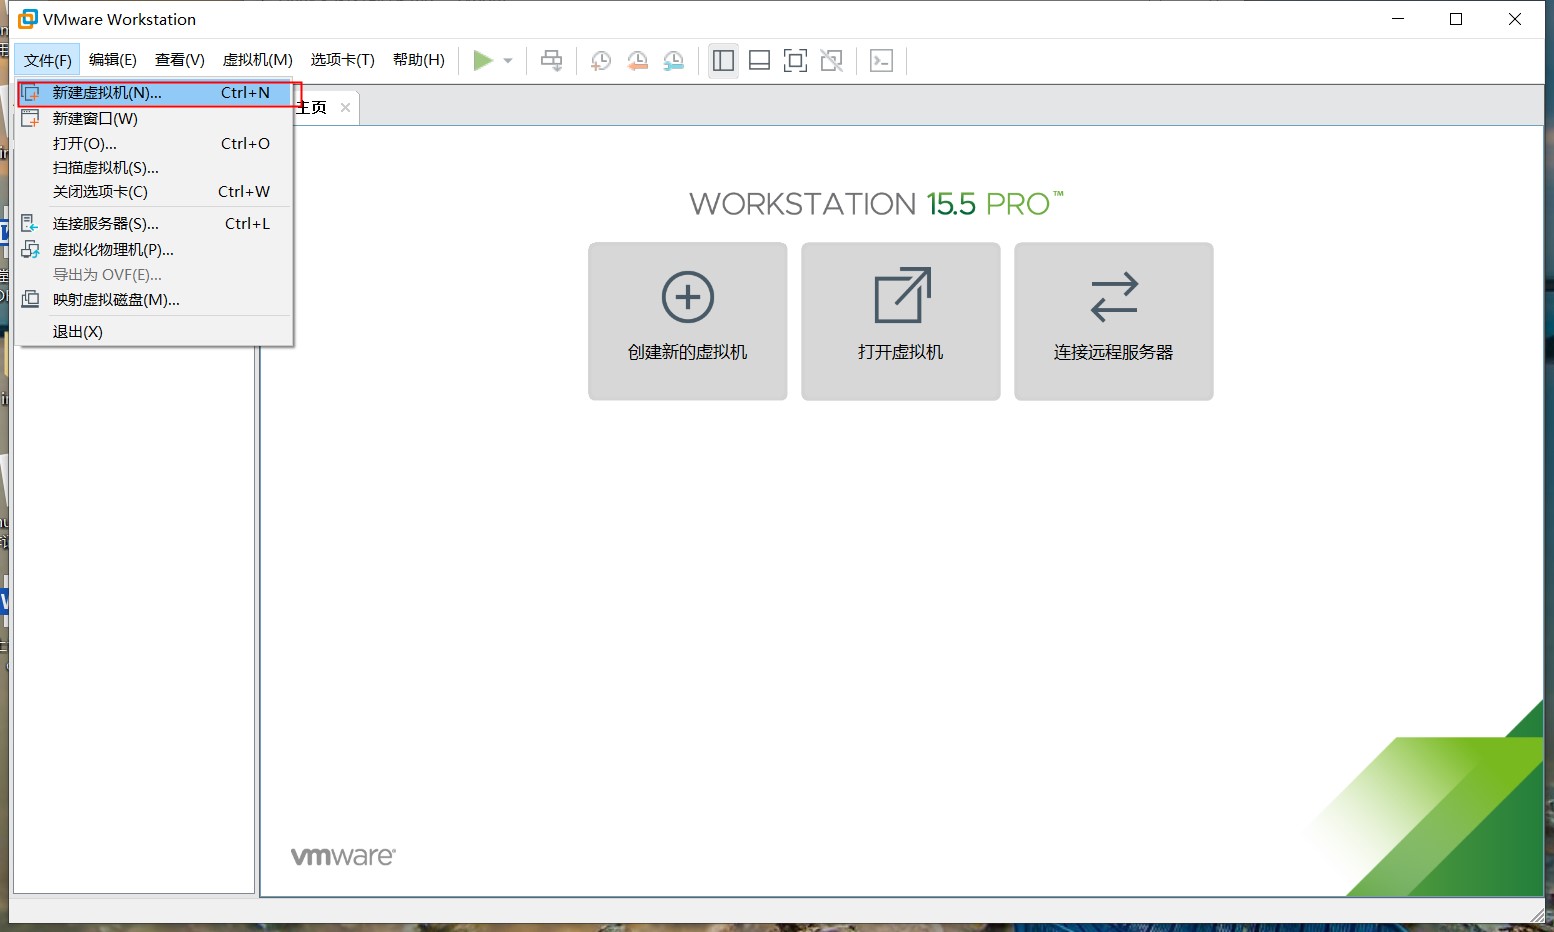This screenshot has width=1554, height=932.
Task: Click the Full Screen mode icon
Action: coord(795,60)
